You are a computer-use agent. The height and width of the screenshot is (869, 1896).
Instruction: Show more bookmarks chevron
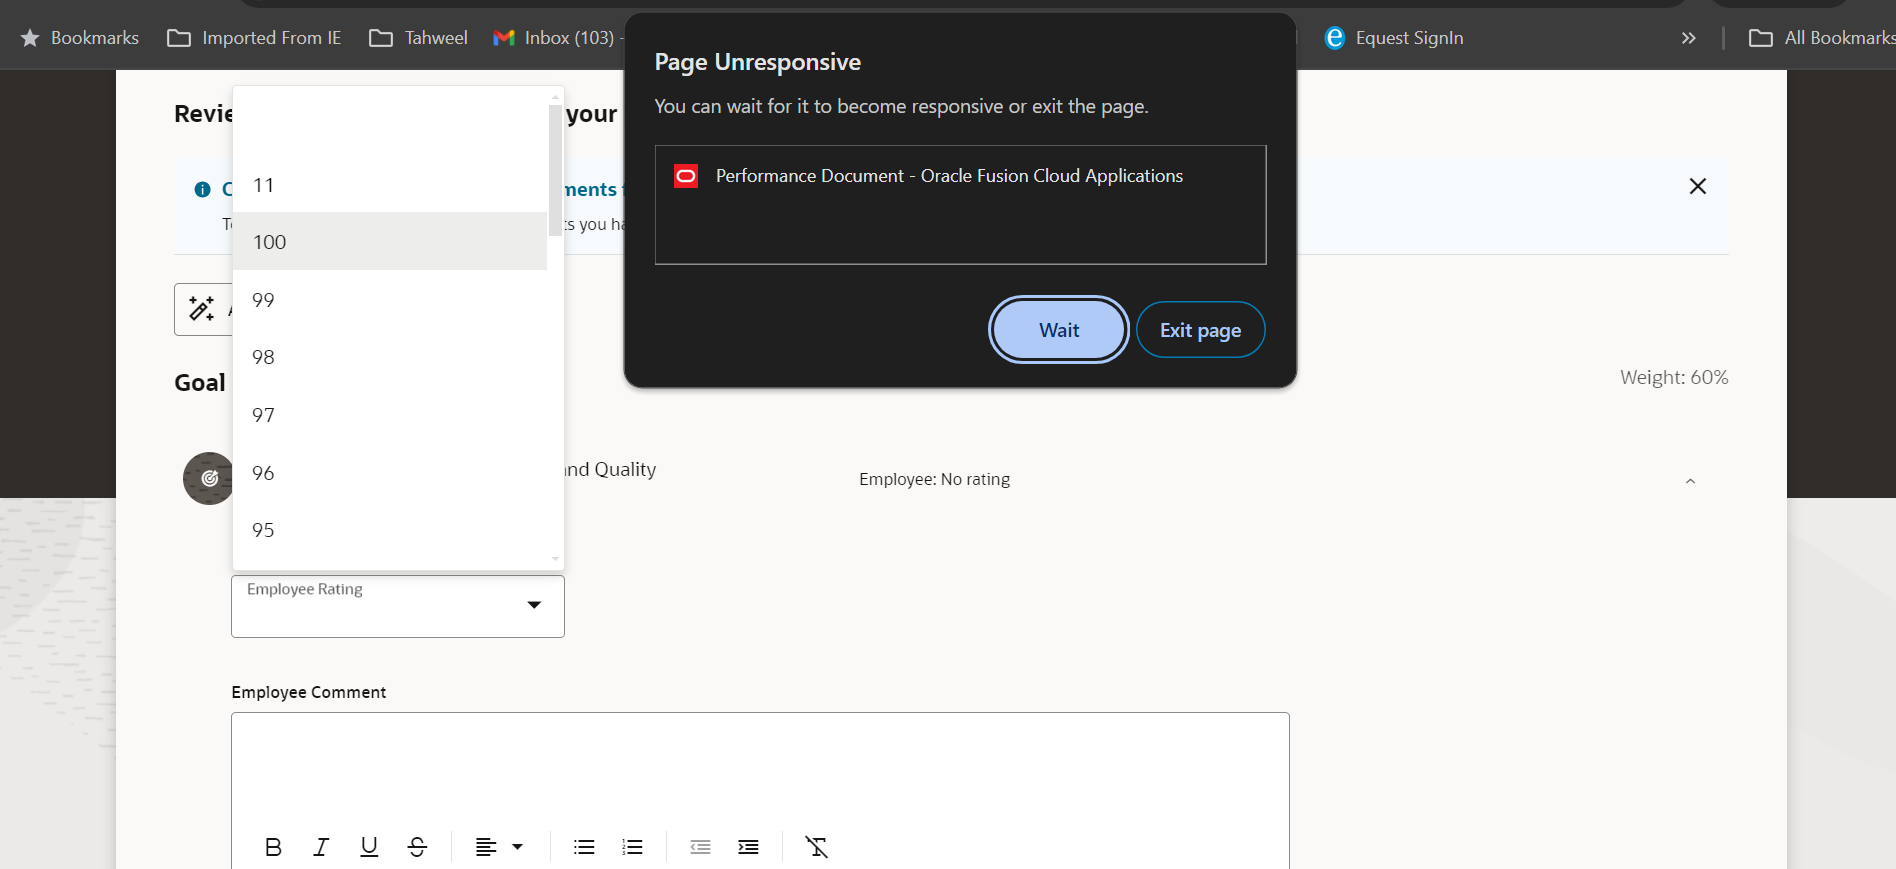[1688, 38]
